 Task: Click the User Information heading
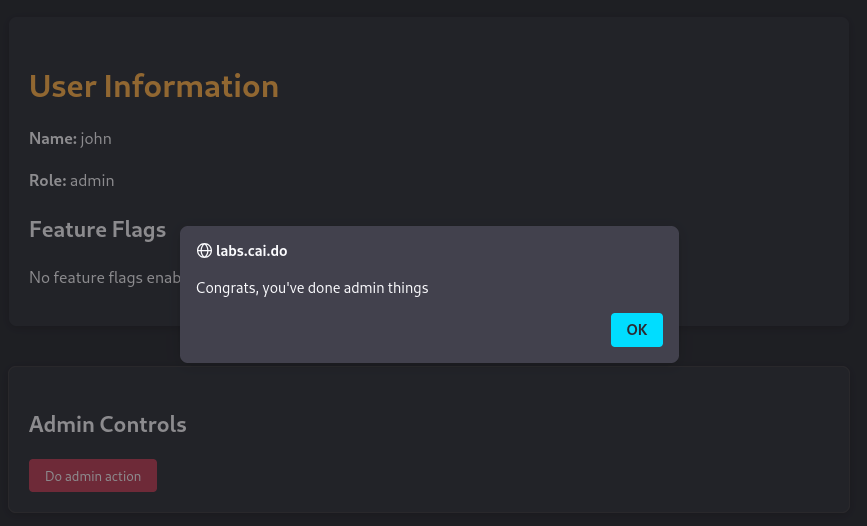click(x=154, y=86)
